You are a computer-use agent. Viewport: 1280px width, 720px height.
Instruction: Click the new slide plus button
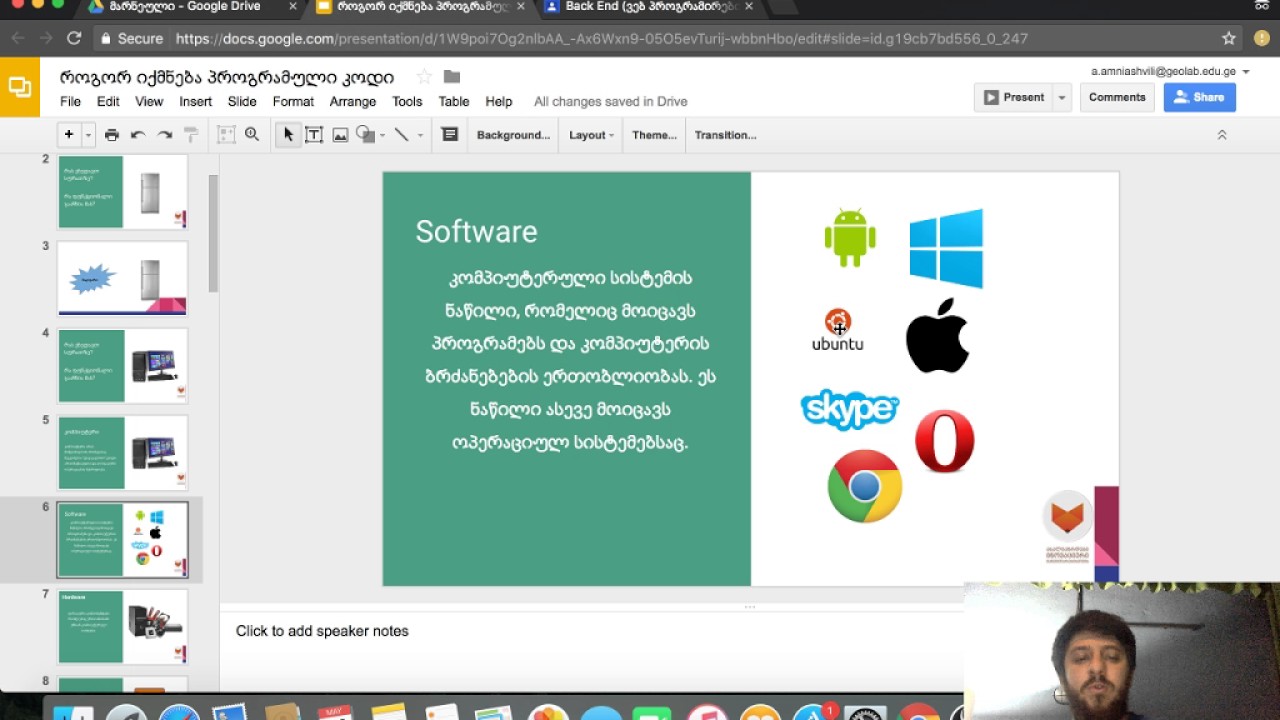click(69, 135)
